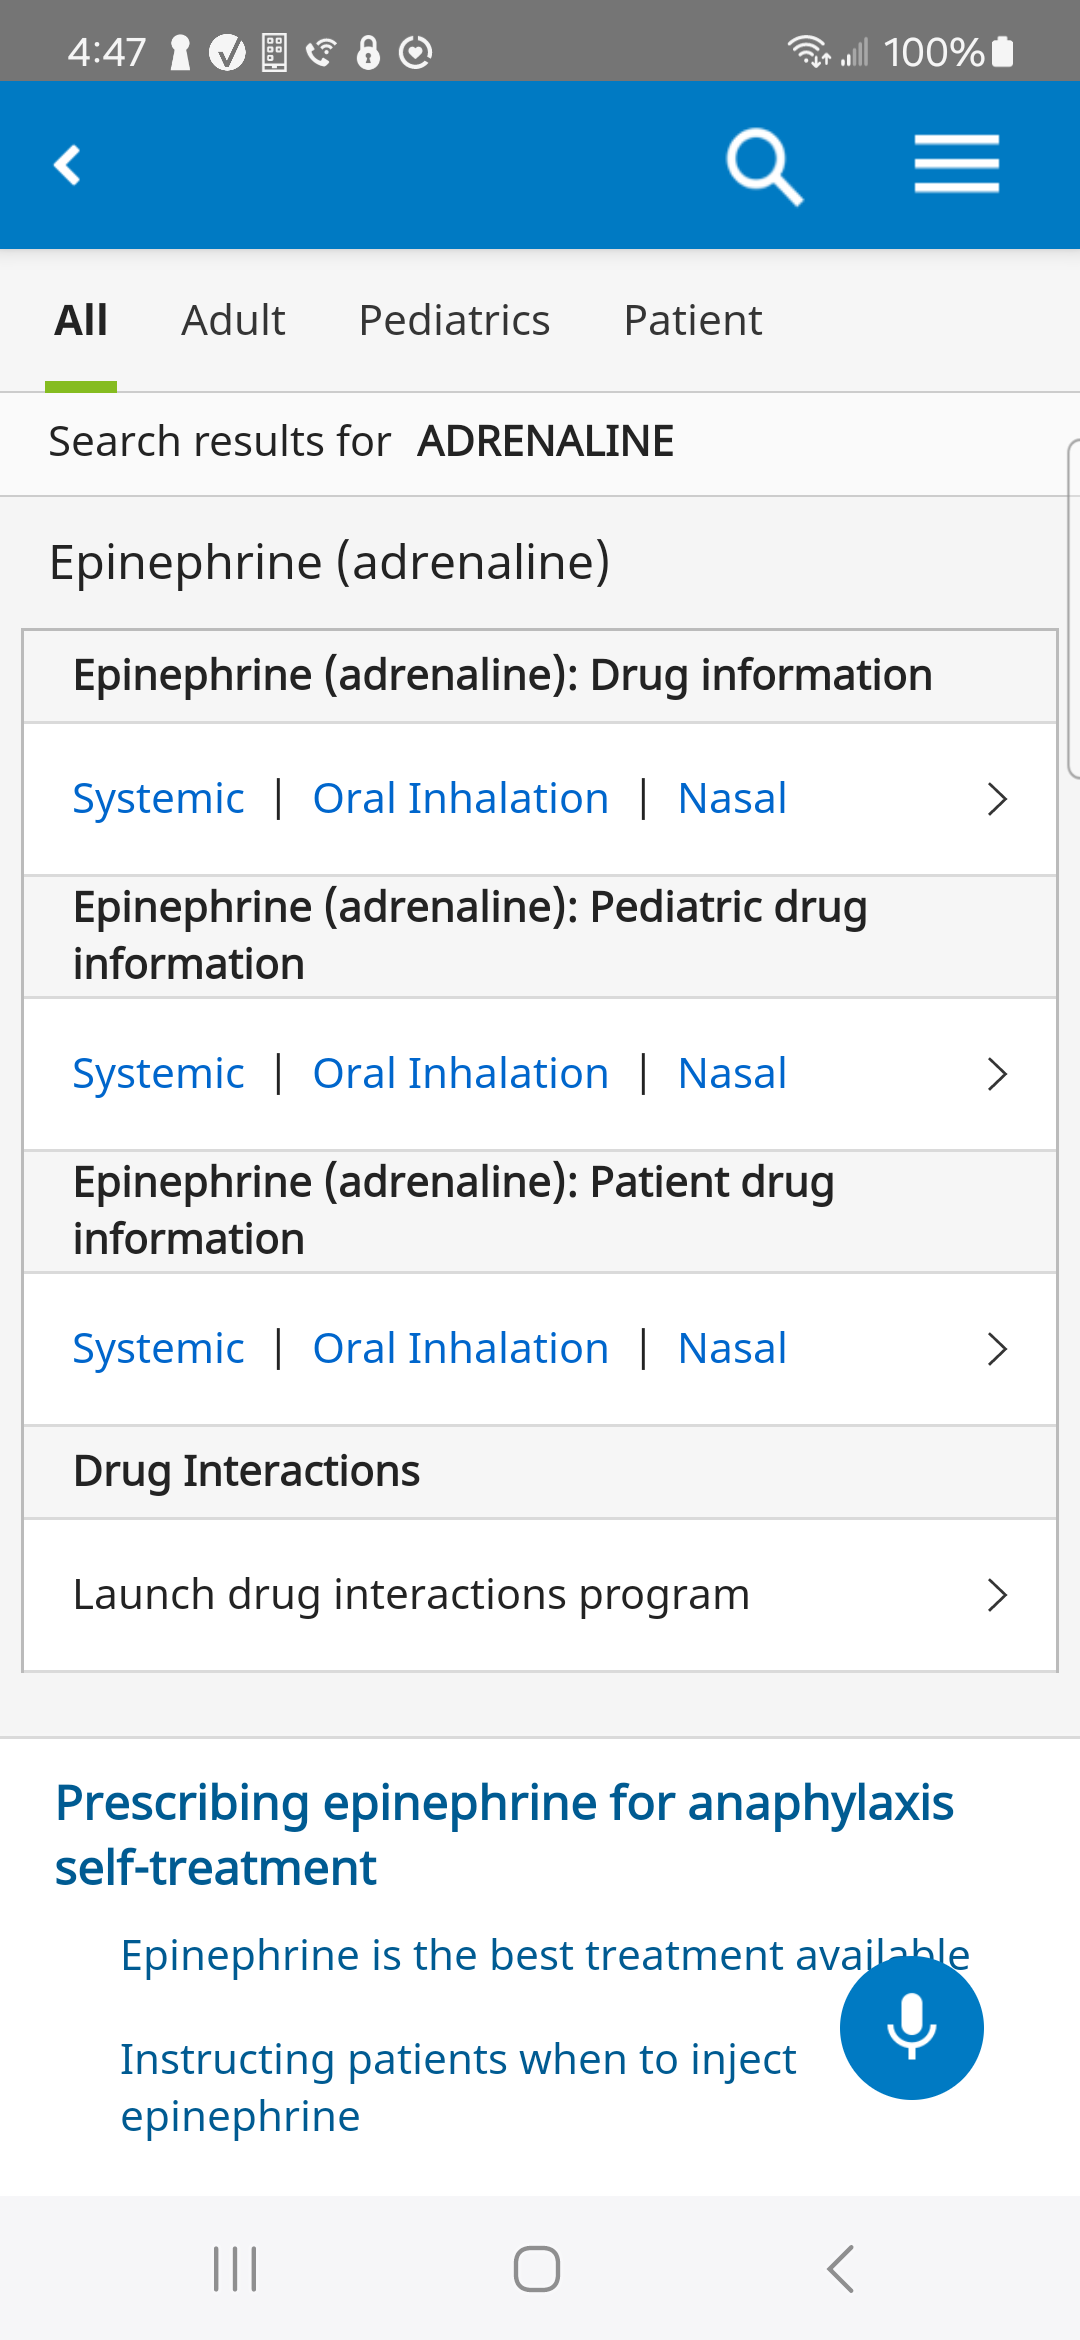This screenshot has height=2340, width=1080.
Task: Open Oral Inhalation under Pediatric drug information
Action: coord(460,1074)
